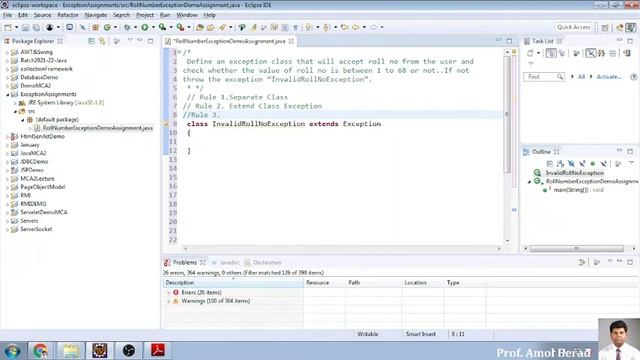Image resolution: width=640 pixels, height=360 pixels.
Task: Click the Debug bug toolbar icon
Action: 127,27
